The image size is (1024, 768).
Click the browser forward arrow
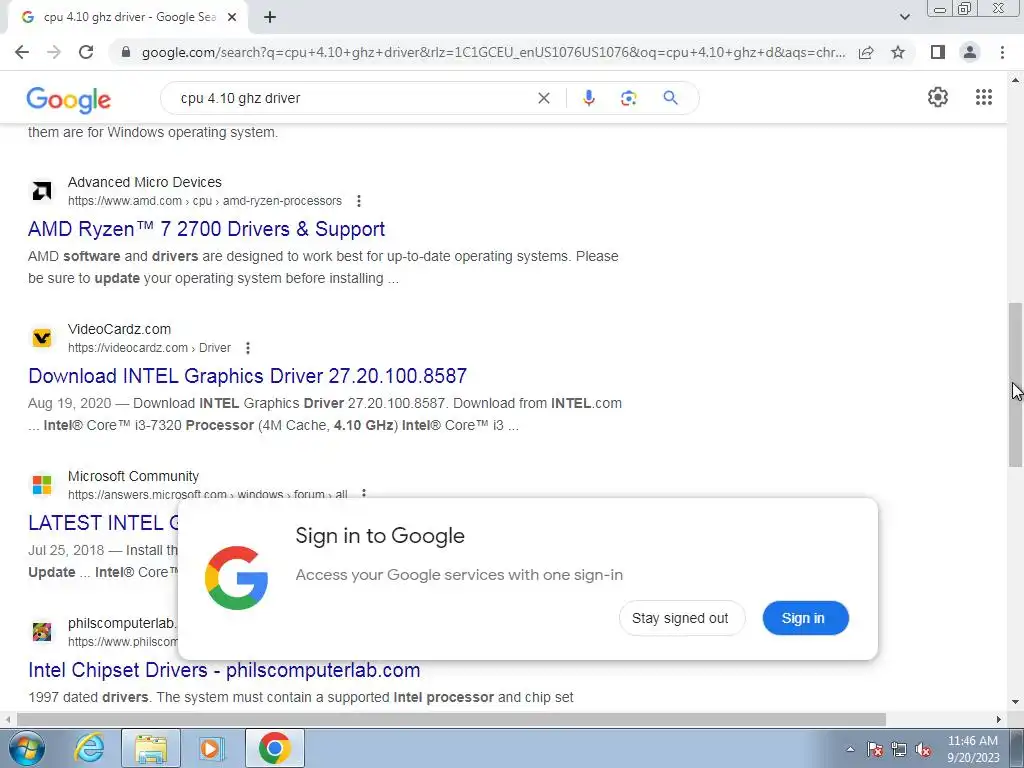pyautogui.click(x=54, y=52)
